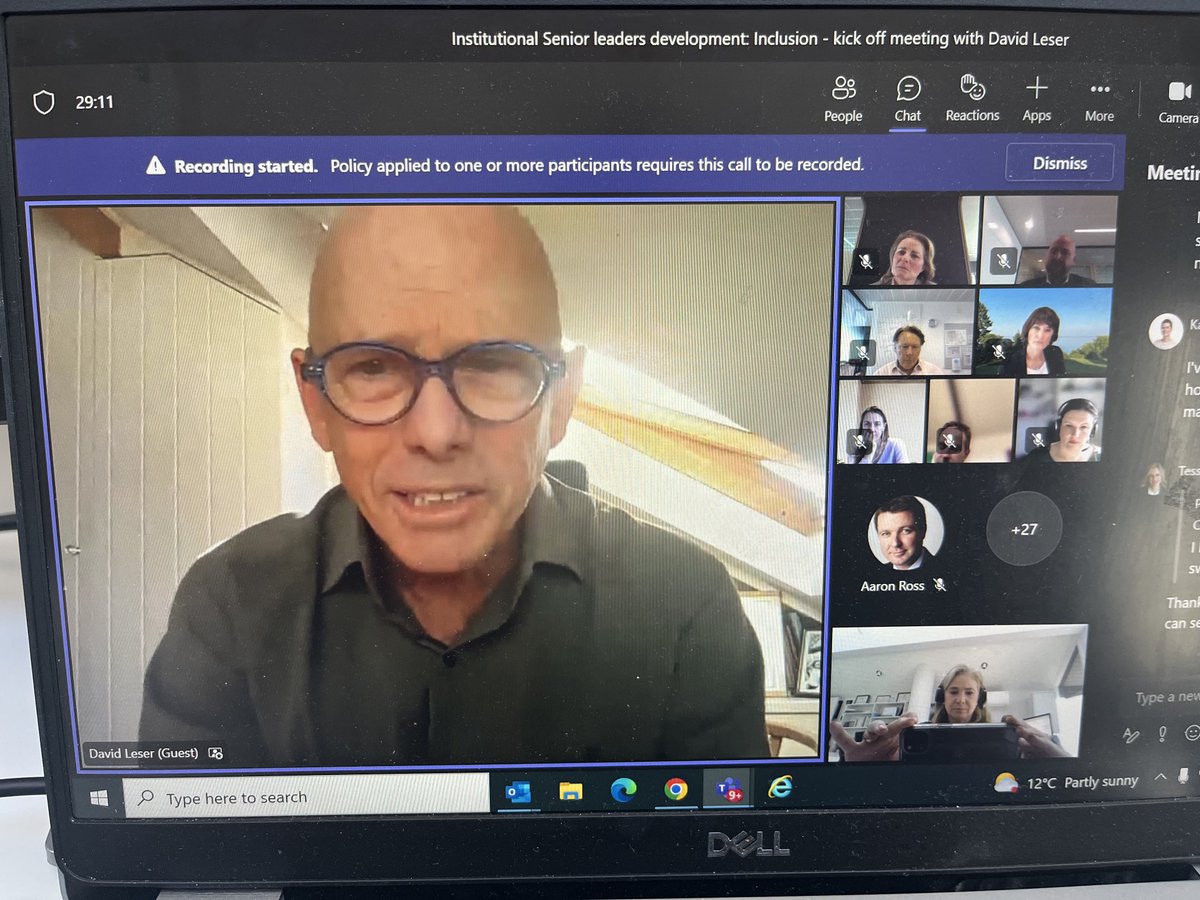Screen dimensions: 1200x900
Task: Click the 'Type a new' message box
Action: coord(1166,698)
